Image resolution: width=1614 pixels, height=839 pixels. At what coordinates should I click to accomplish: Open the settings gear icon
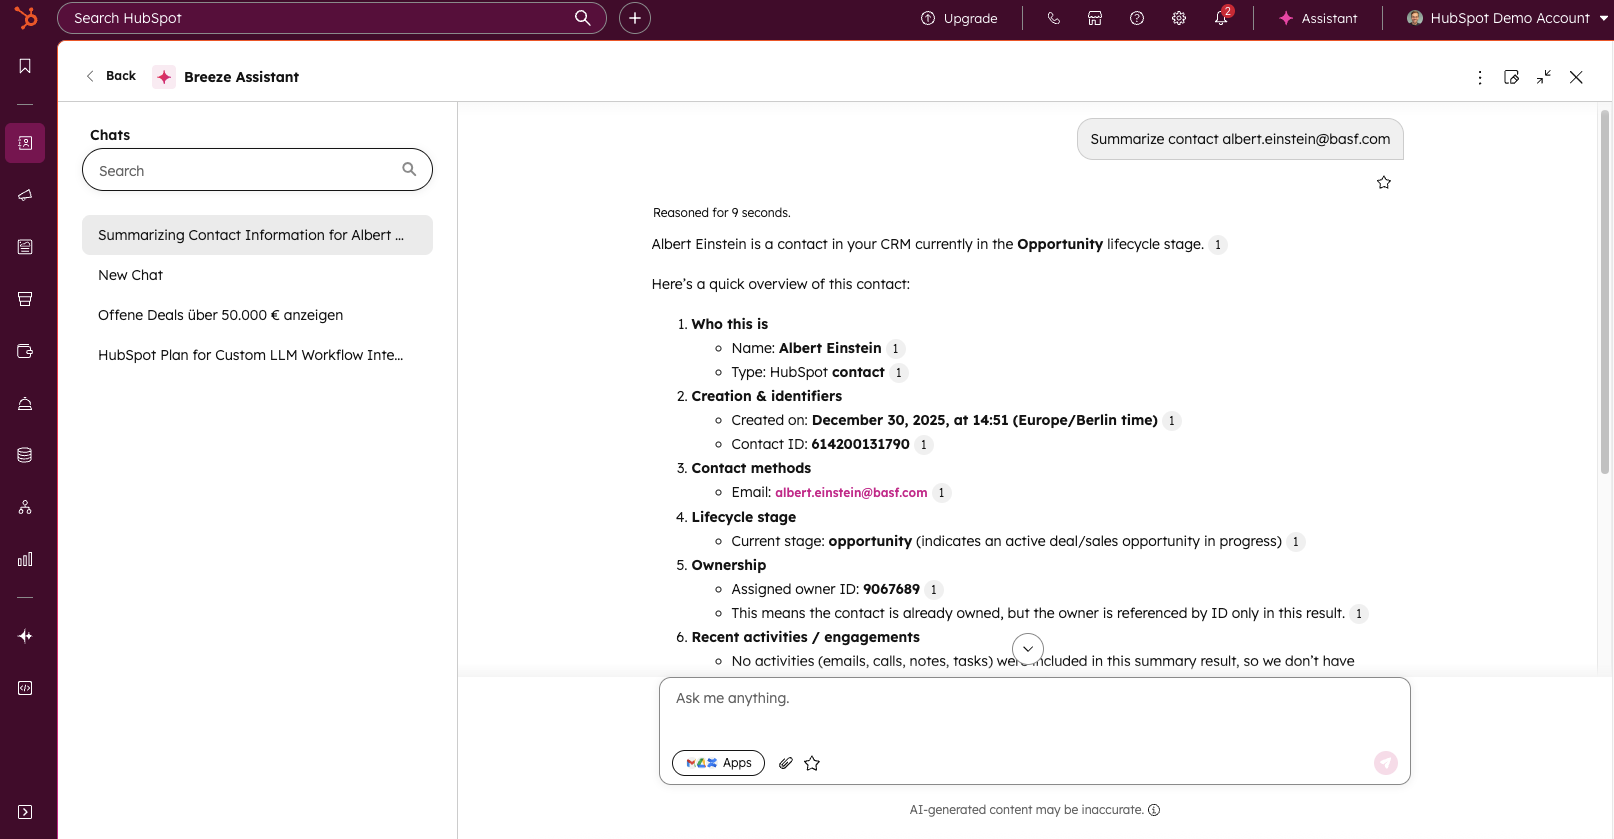click(x=1179, y=18)
